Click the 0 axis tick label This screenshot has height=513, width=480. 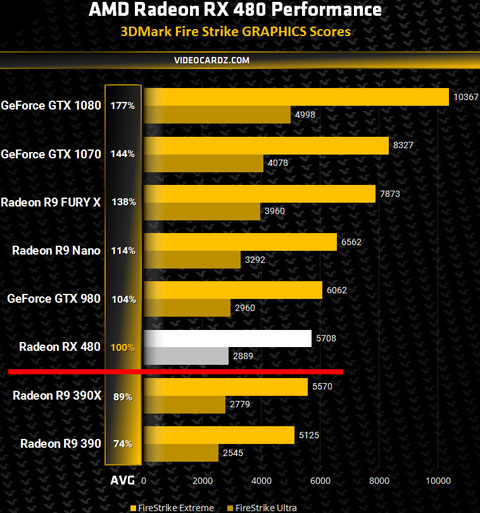pos(144,481)
